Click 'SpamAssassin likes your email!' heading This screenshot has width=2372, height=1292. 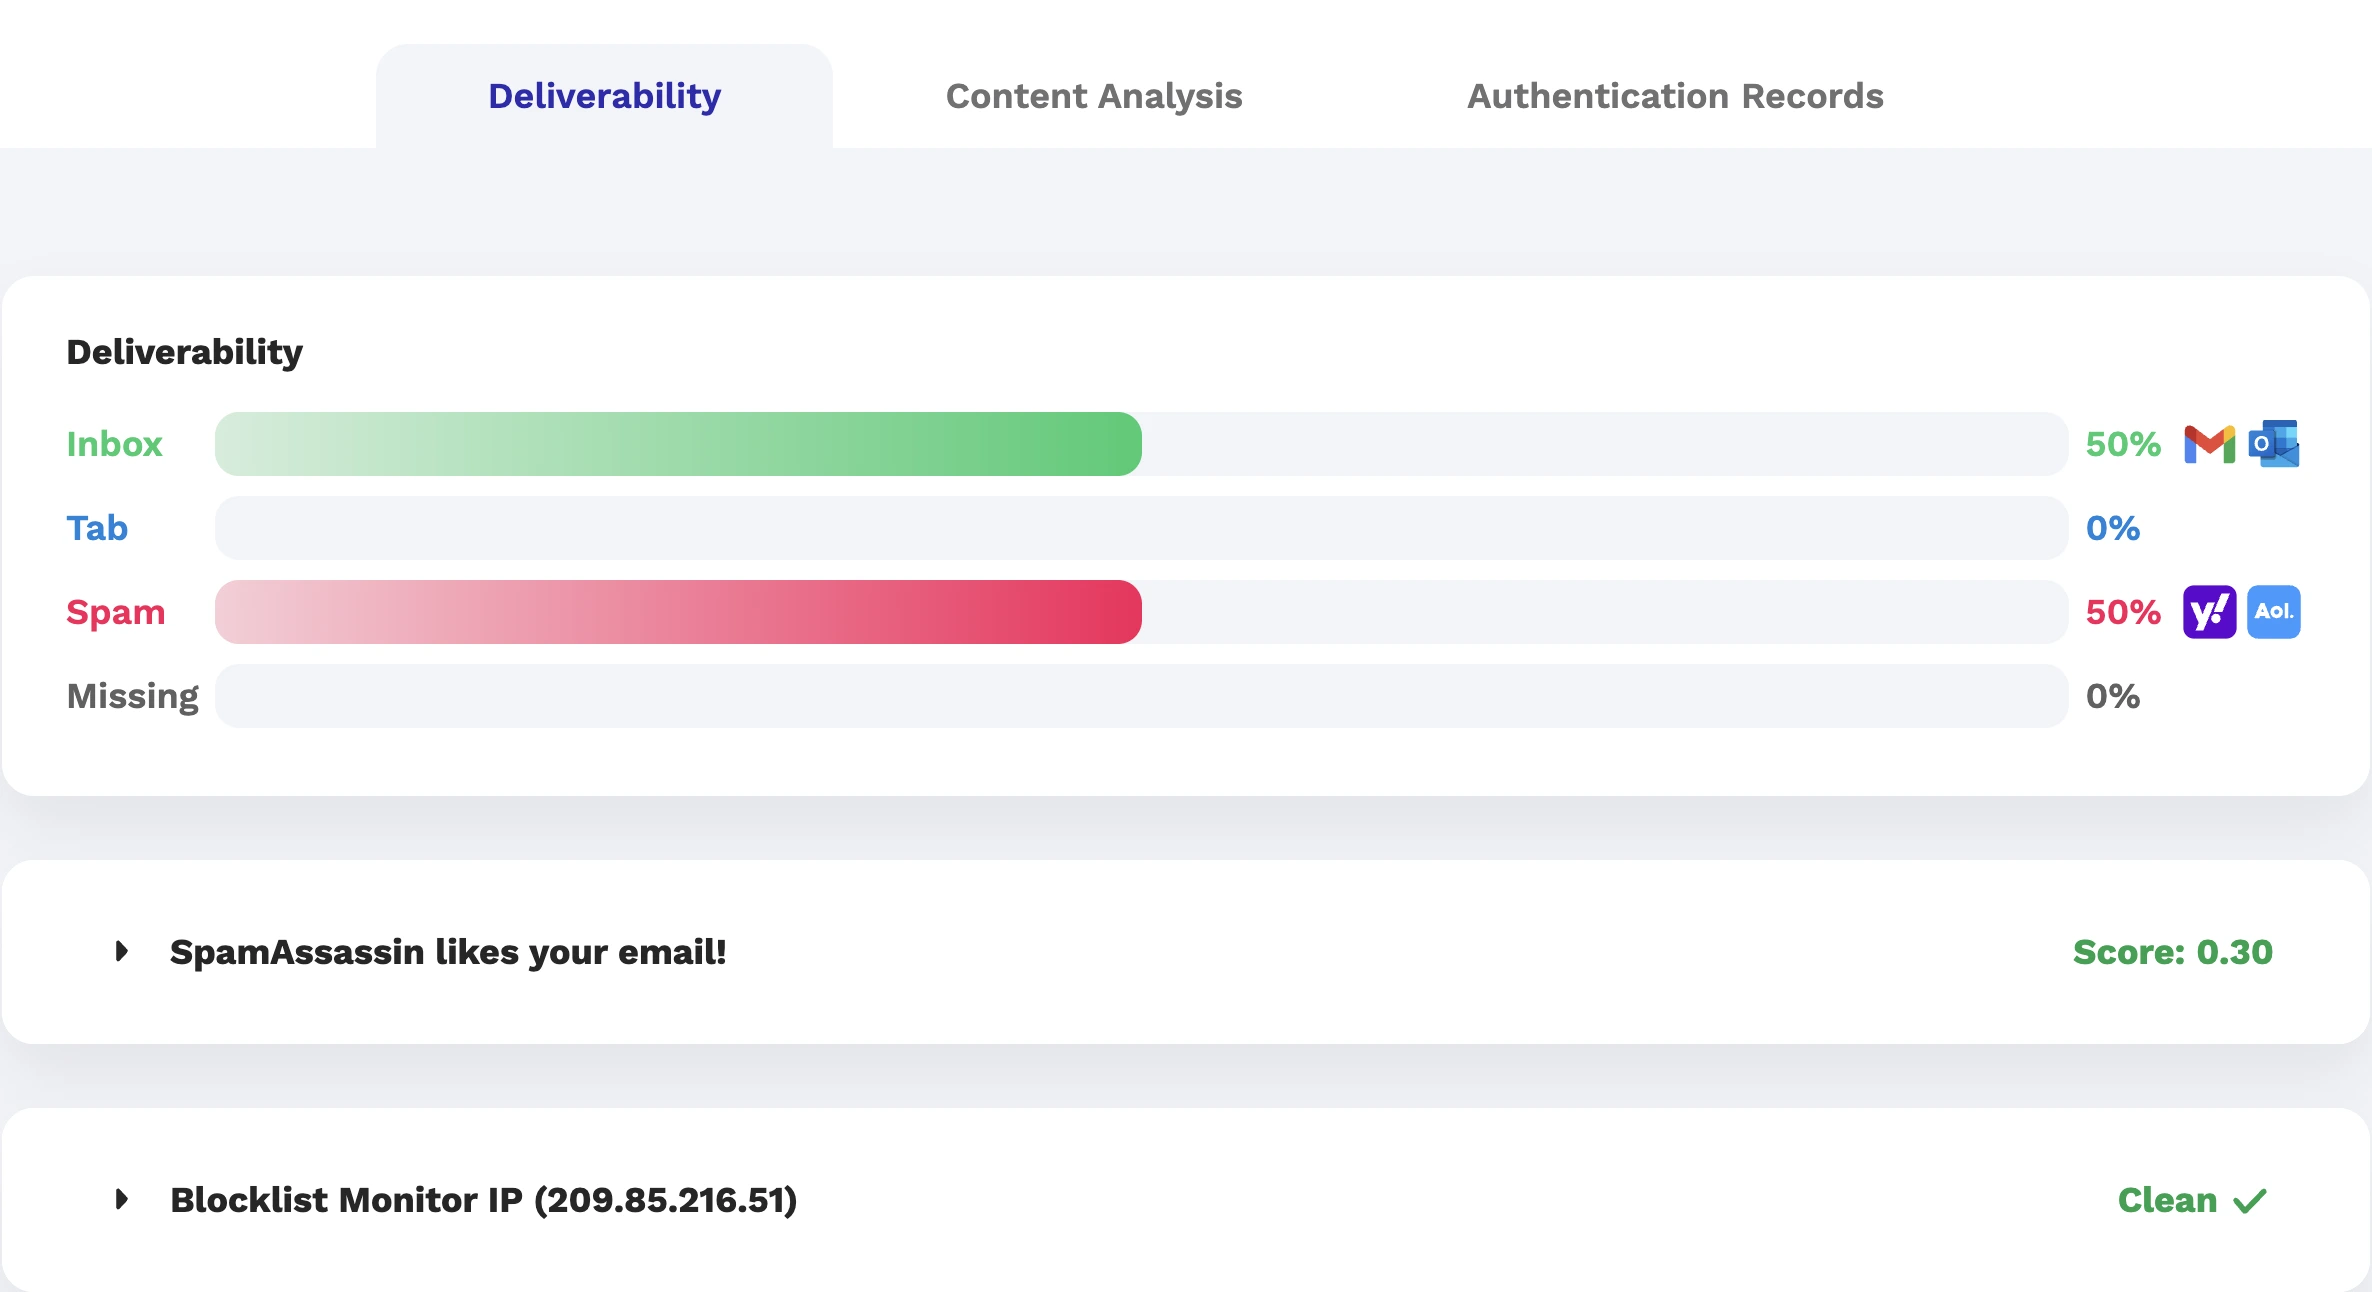[448, 952]
